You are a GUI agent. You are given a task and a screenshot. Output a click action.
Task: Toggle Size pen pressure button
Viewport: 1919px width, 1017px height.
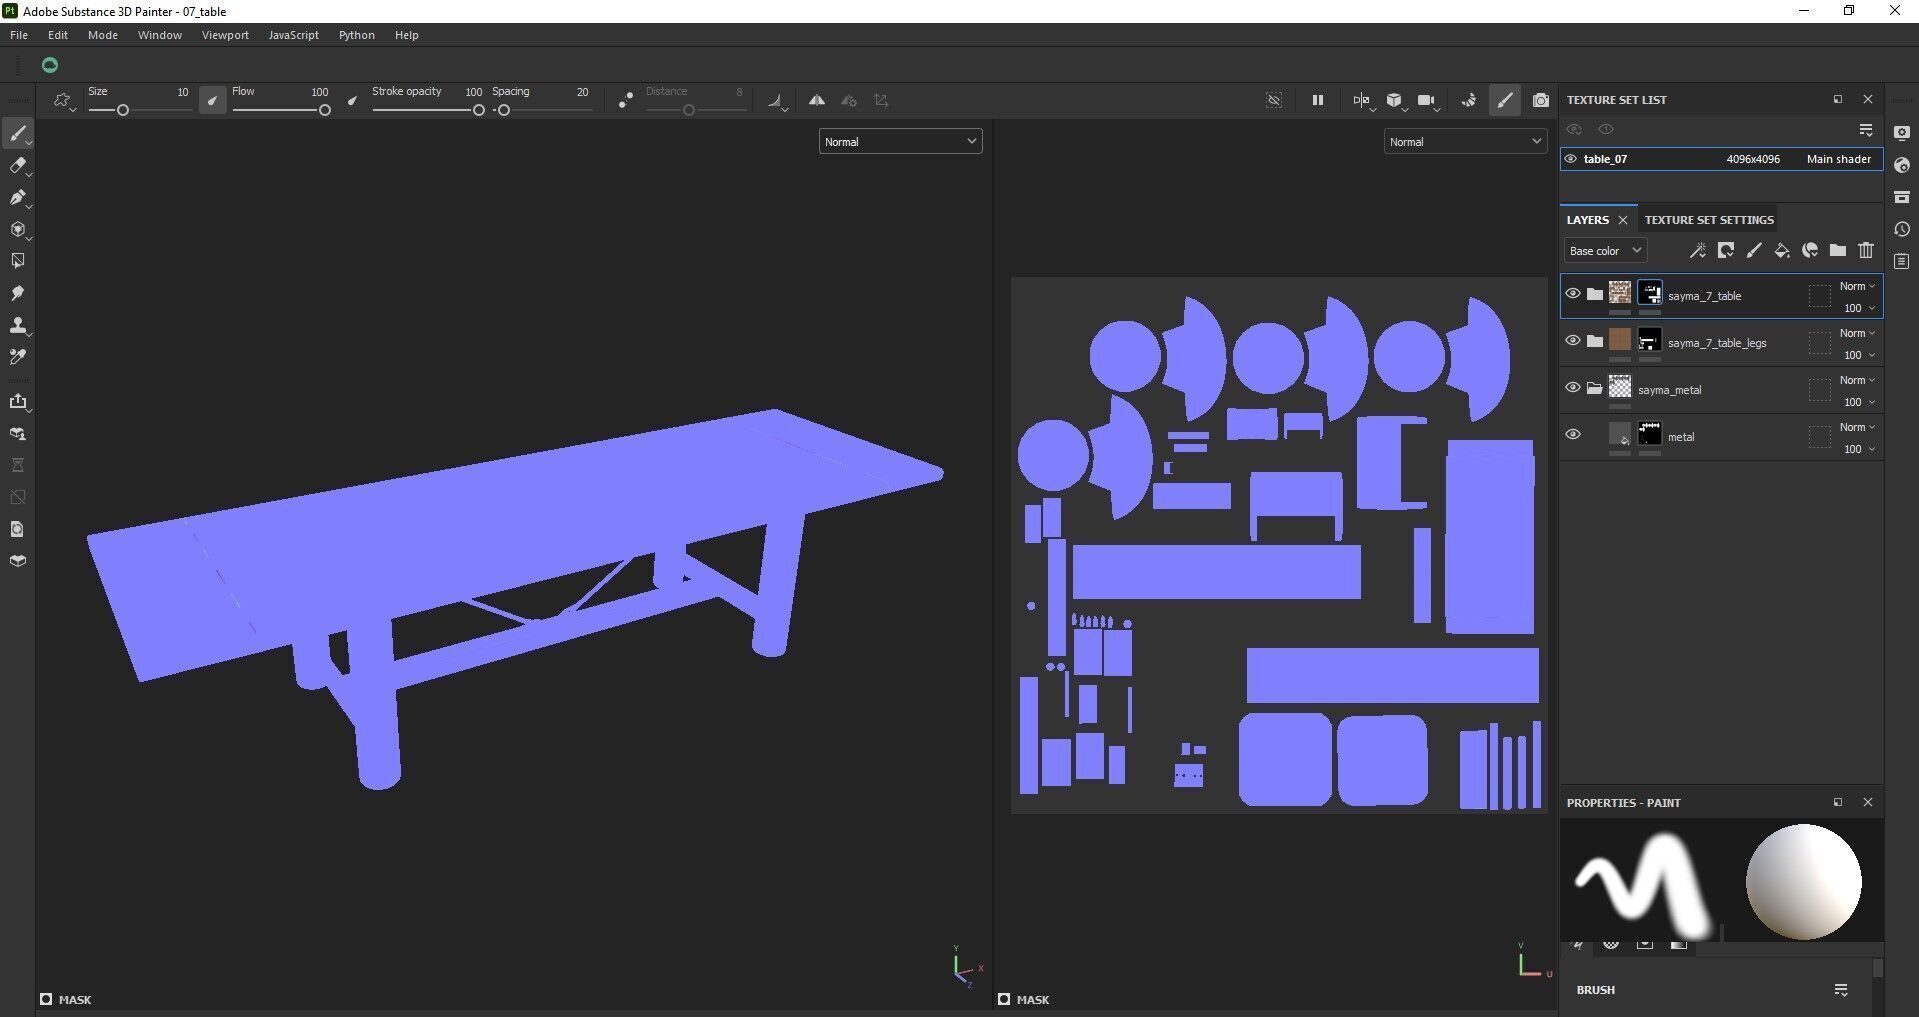click(x=212, y=100)
